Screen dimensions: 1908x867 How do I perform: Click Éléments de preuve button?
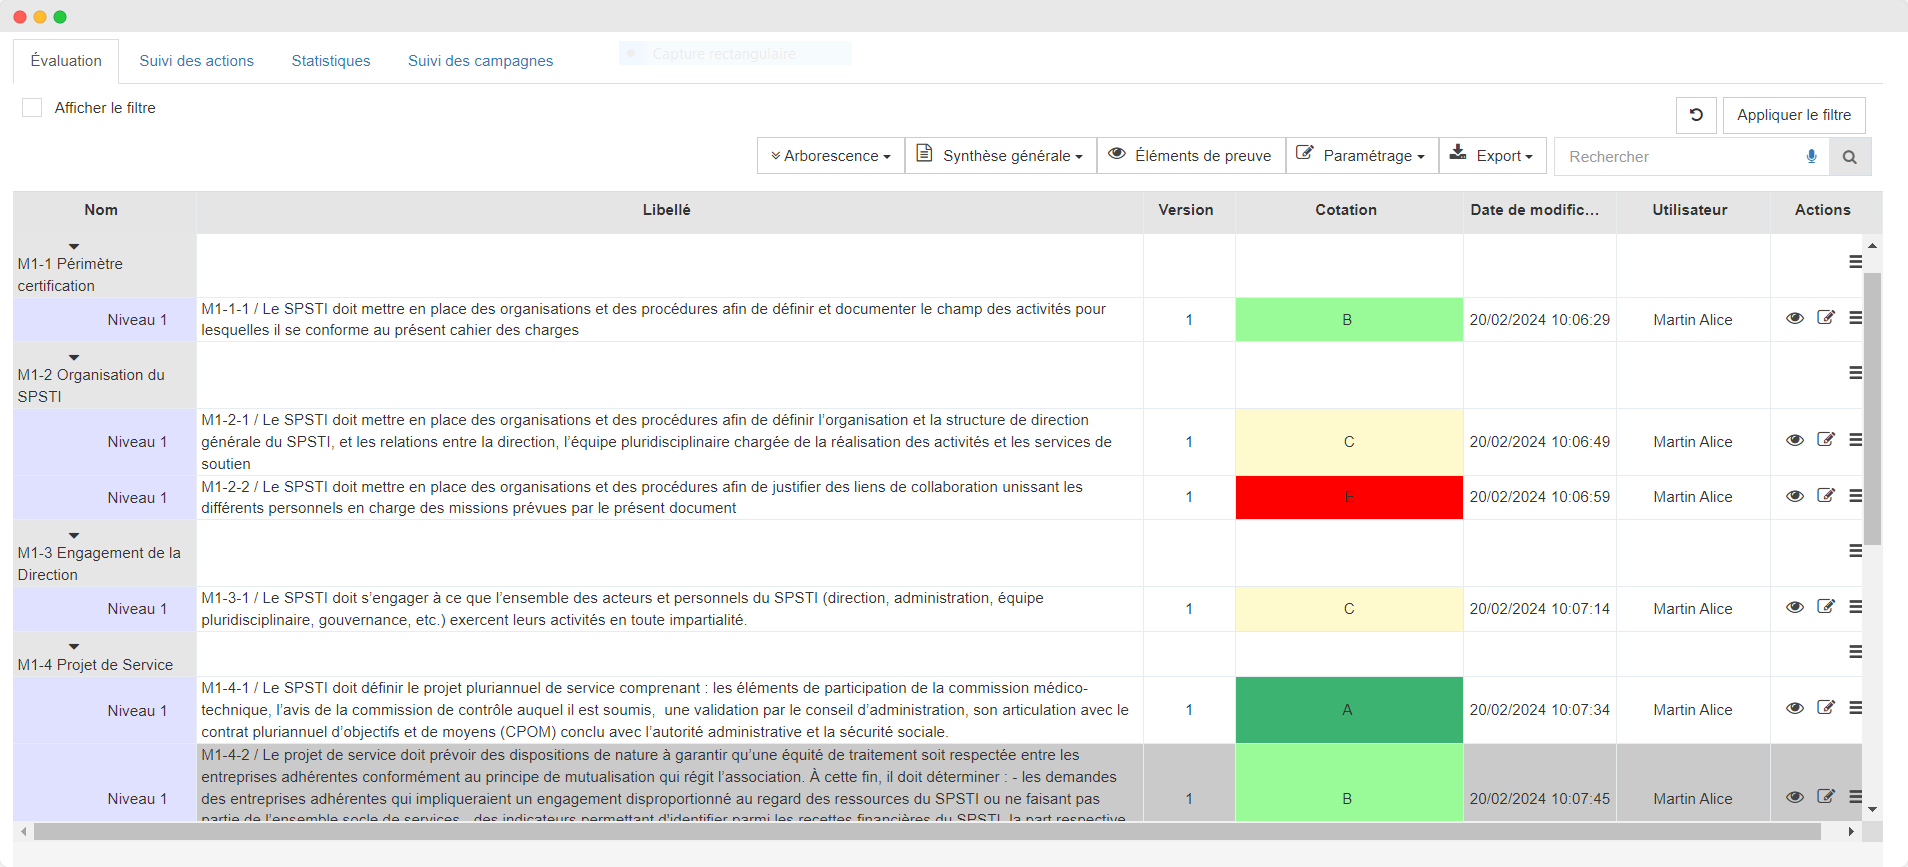(x=1191, y=156)
